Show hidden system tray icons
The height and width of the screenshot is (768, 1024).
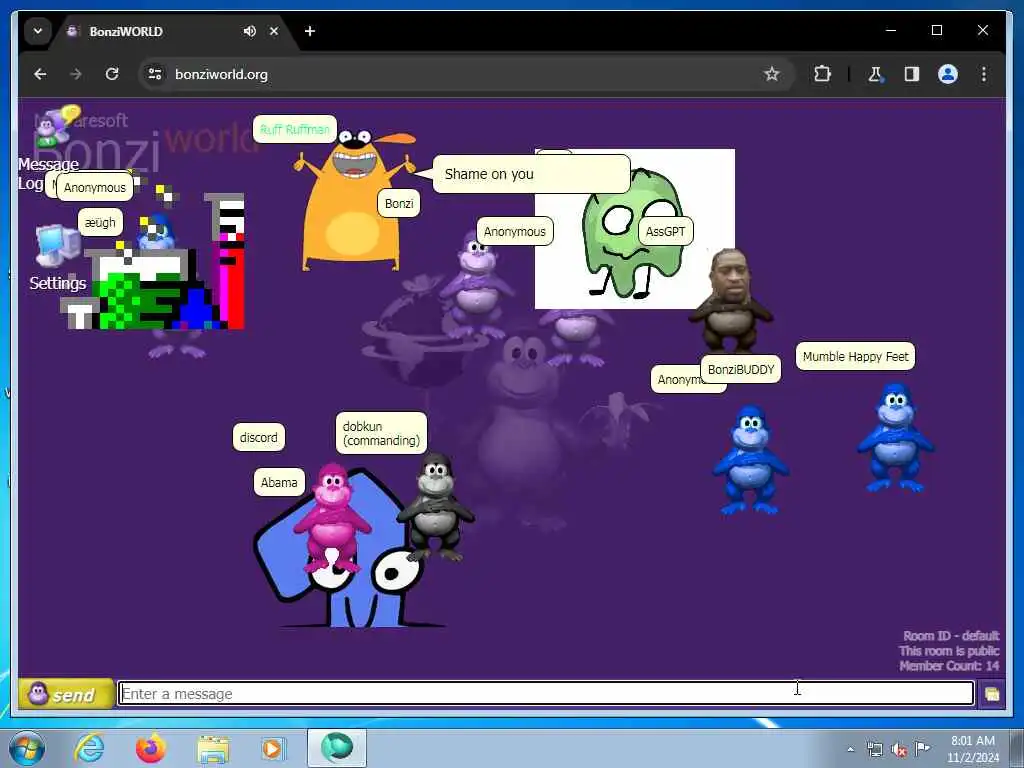pos(850,749)
